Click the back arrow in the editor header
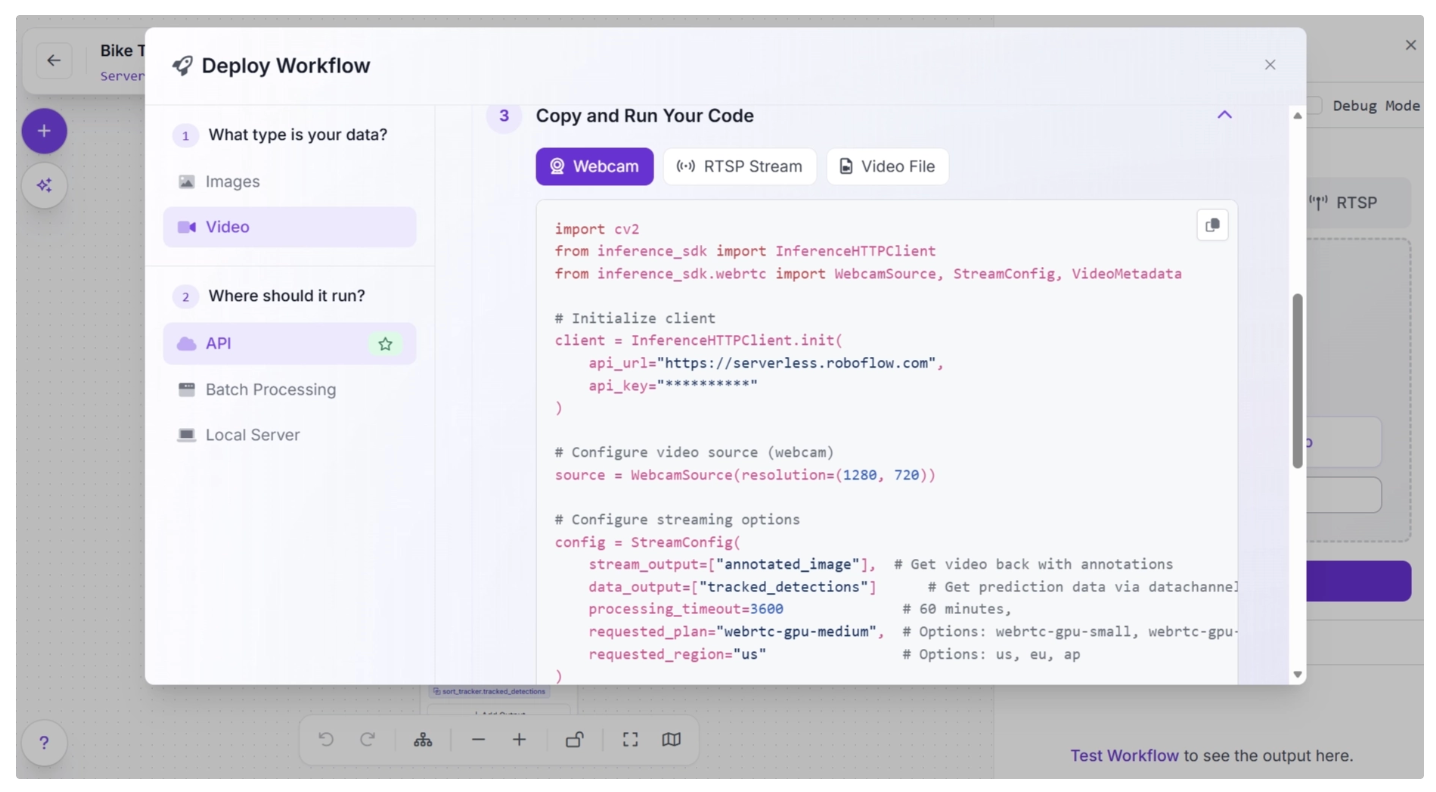Image resolution: width=1436 pixels, height=792 pixels. [54, 60]
